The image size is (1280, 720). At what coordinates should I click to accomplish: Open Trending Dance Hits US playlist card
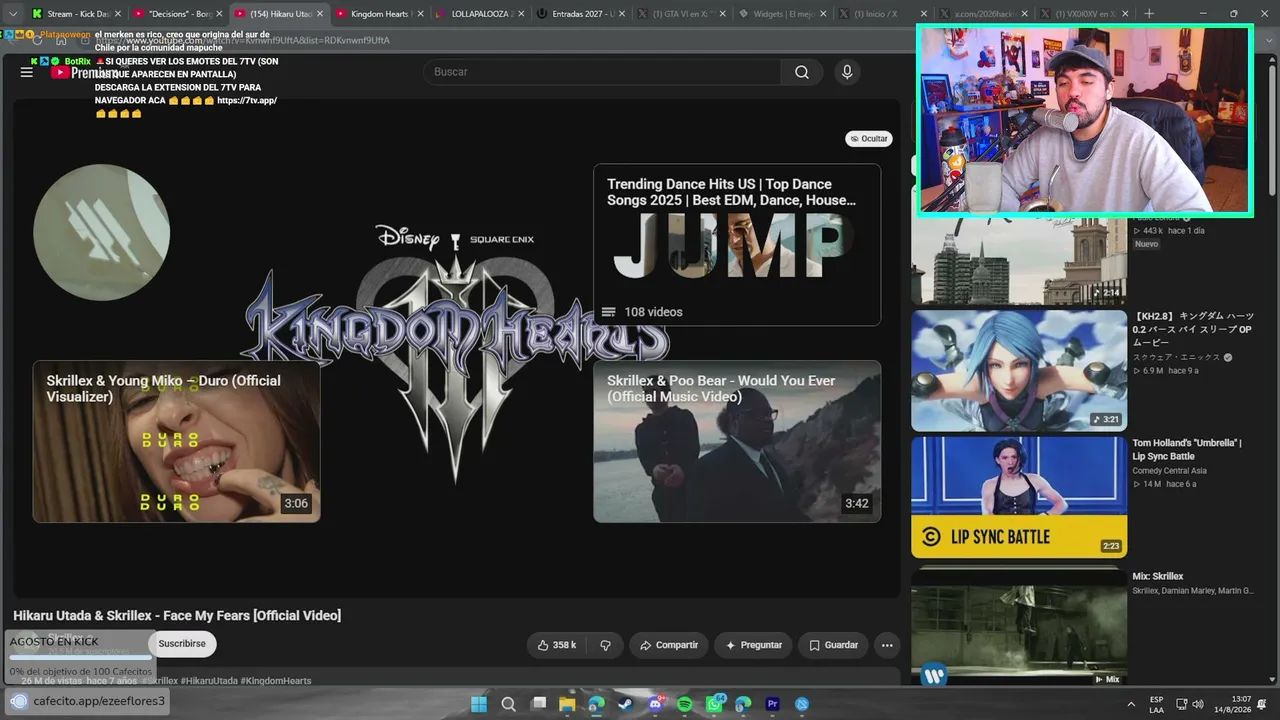coord(737,245)
